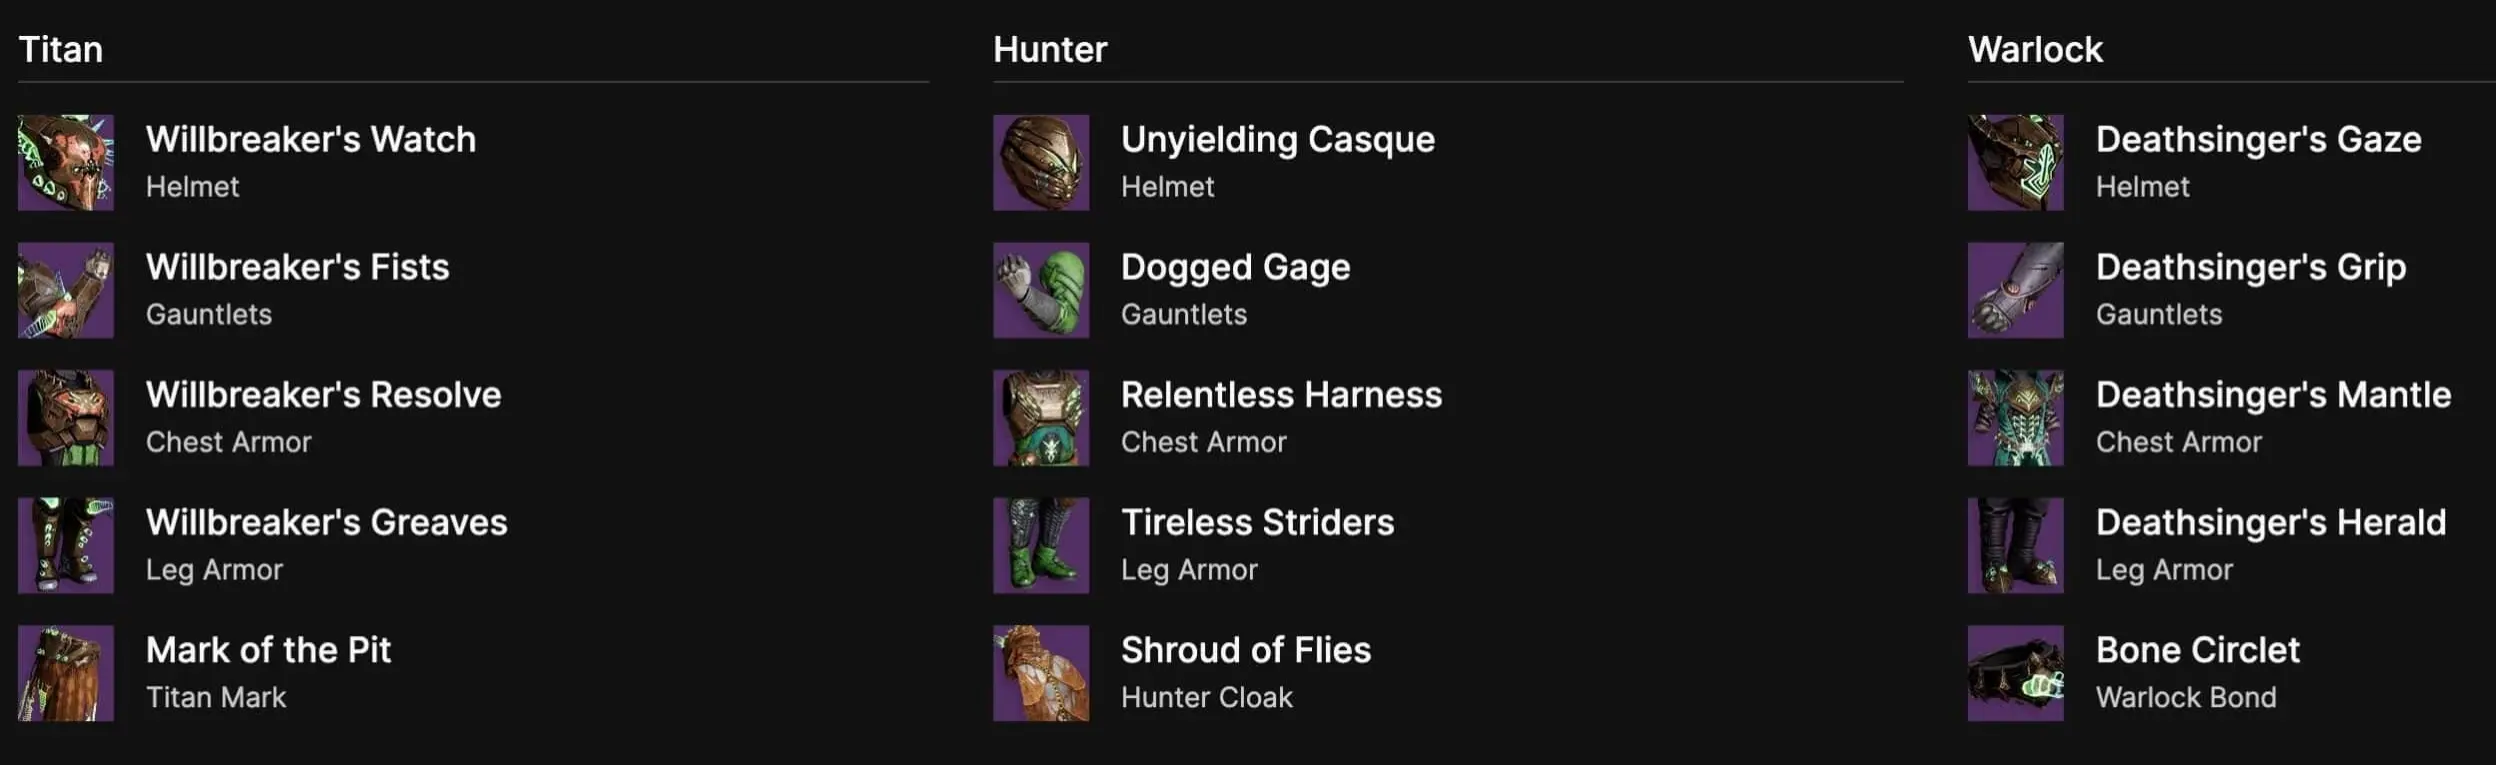Image resolution: width=2496 pixels, height=765 pixels.
Task: Click the Willbreaker's Watch helmet icon
Action: pyautogui.click(x=64, y=162)
